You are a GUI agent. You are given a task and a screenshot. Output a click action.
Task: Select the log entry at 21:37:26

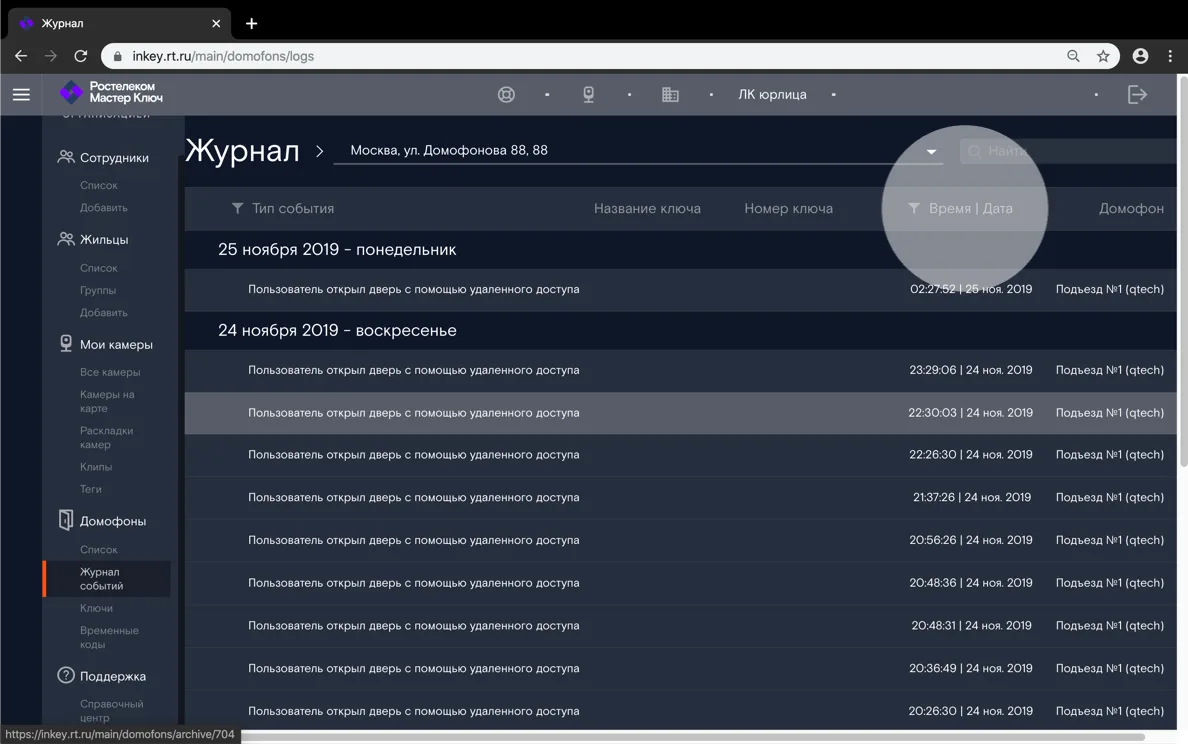click(x=680, y=498)
